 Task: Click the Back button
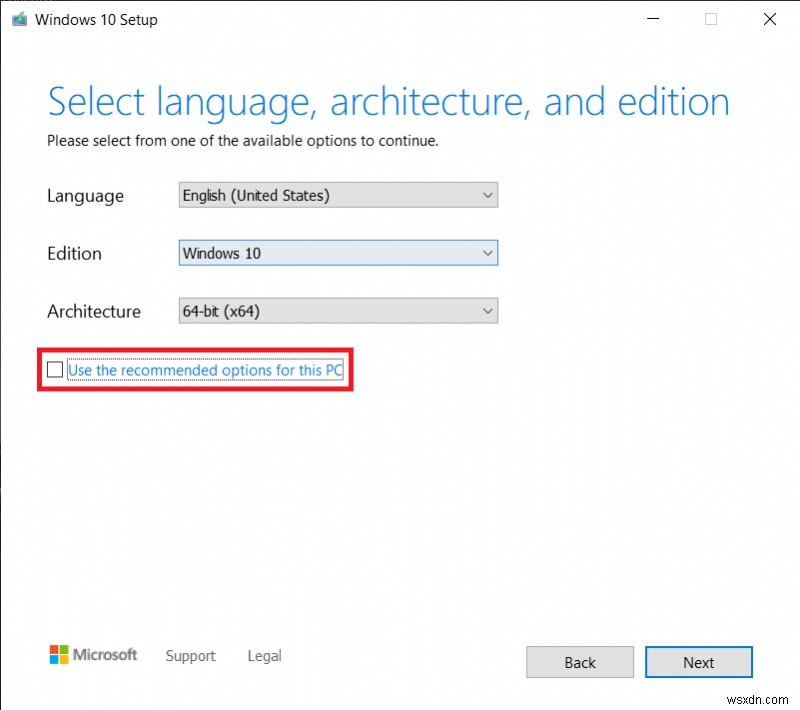point(580,662)
